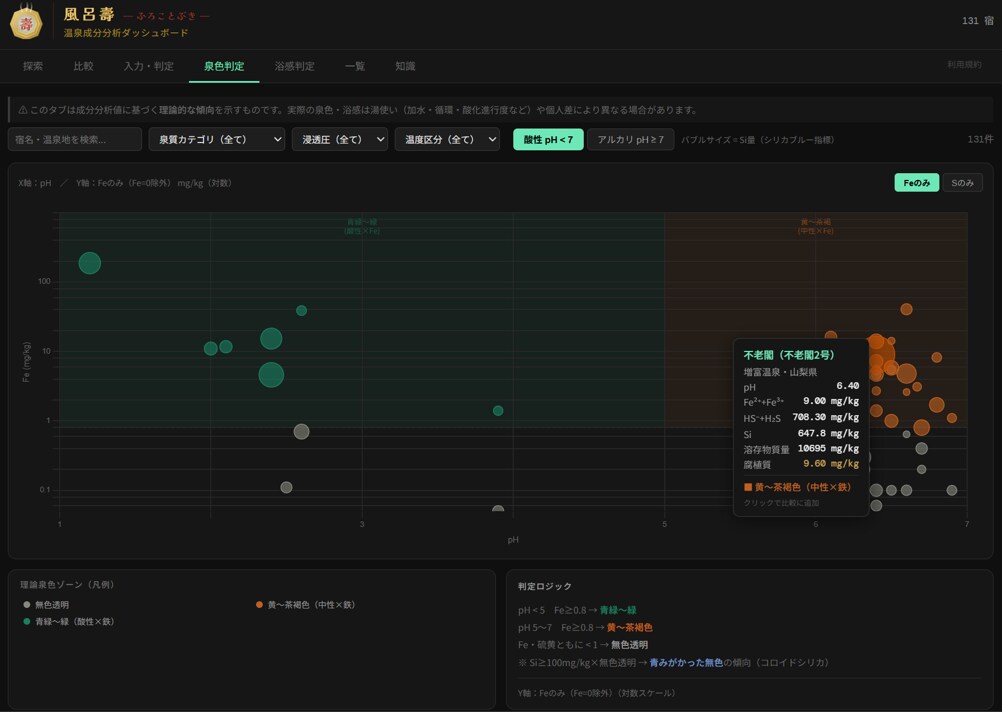1002x712 pixels.
Task: Click the warning icon in notice banner
Action: (23, 110)
